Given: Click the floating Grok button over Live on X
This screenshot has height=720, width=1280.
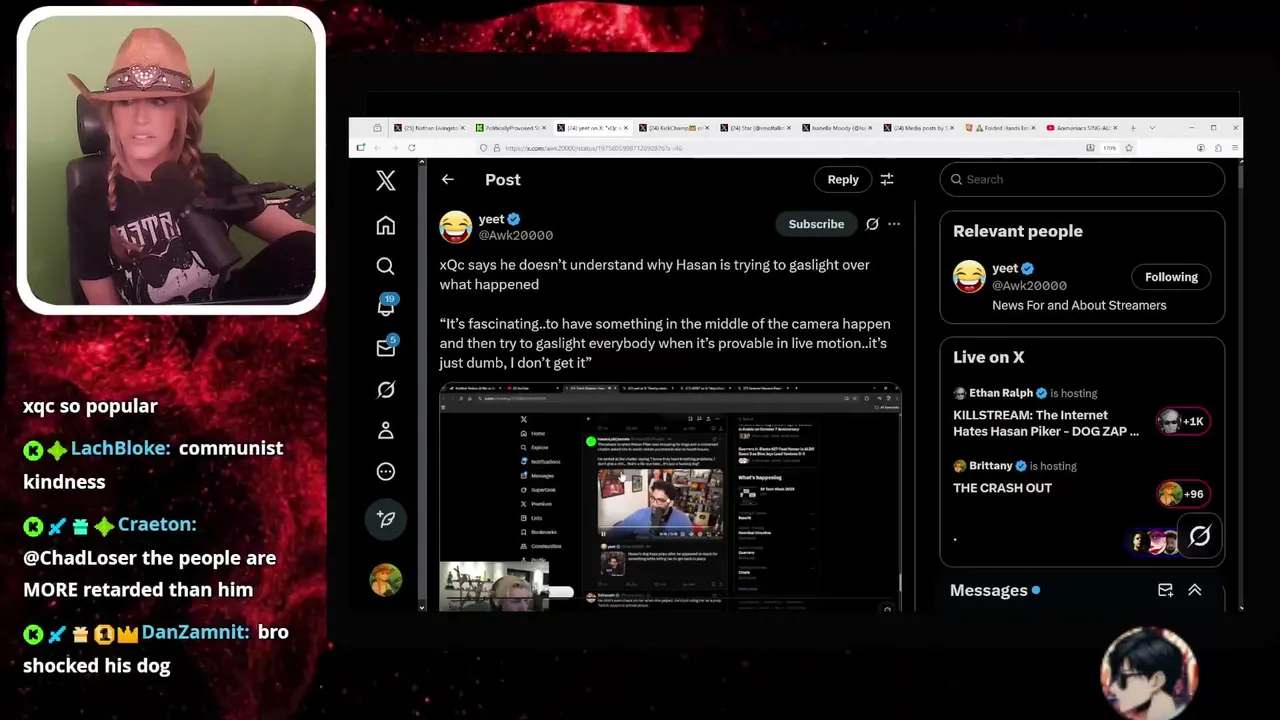Looking at the screenshot, I should (x=1200, y=537).
